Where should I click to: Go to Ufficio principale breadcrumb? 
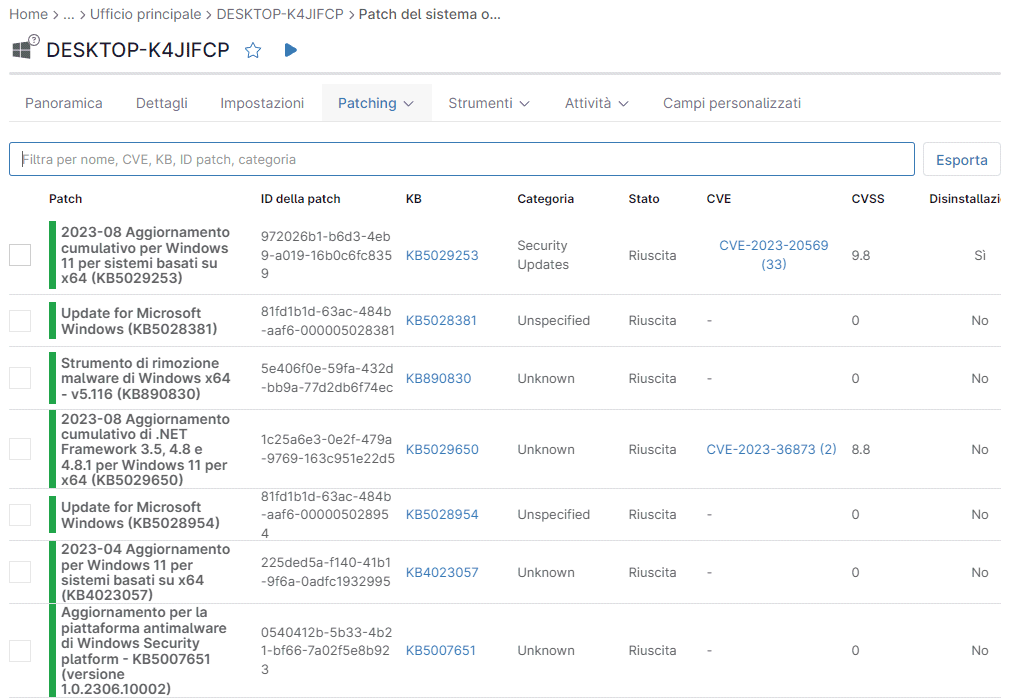click(146, 14)
